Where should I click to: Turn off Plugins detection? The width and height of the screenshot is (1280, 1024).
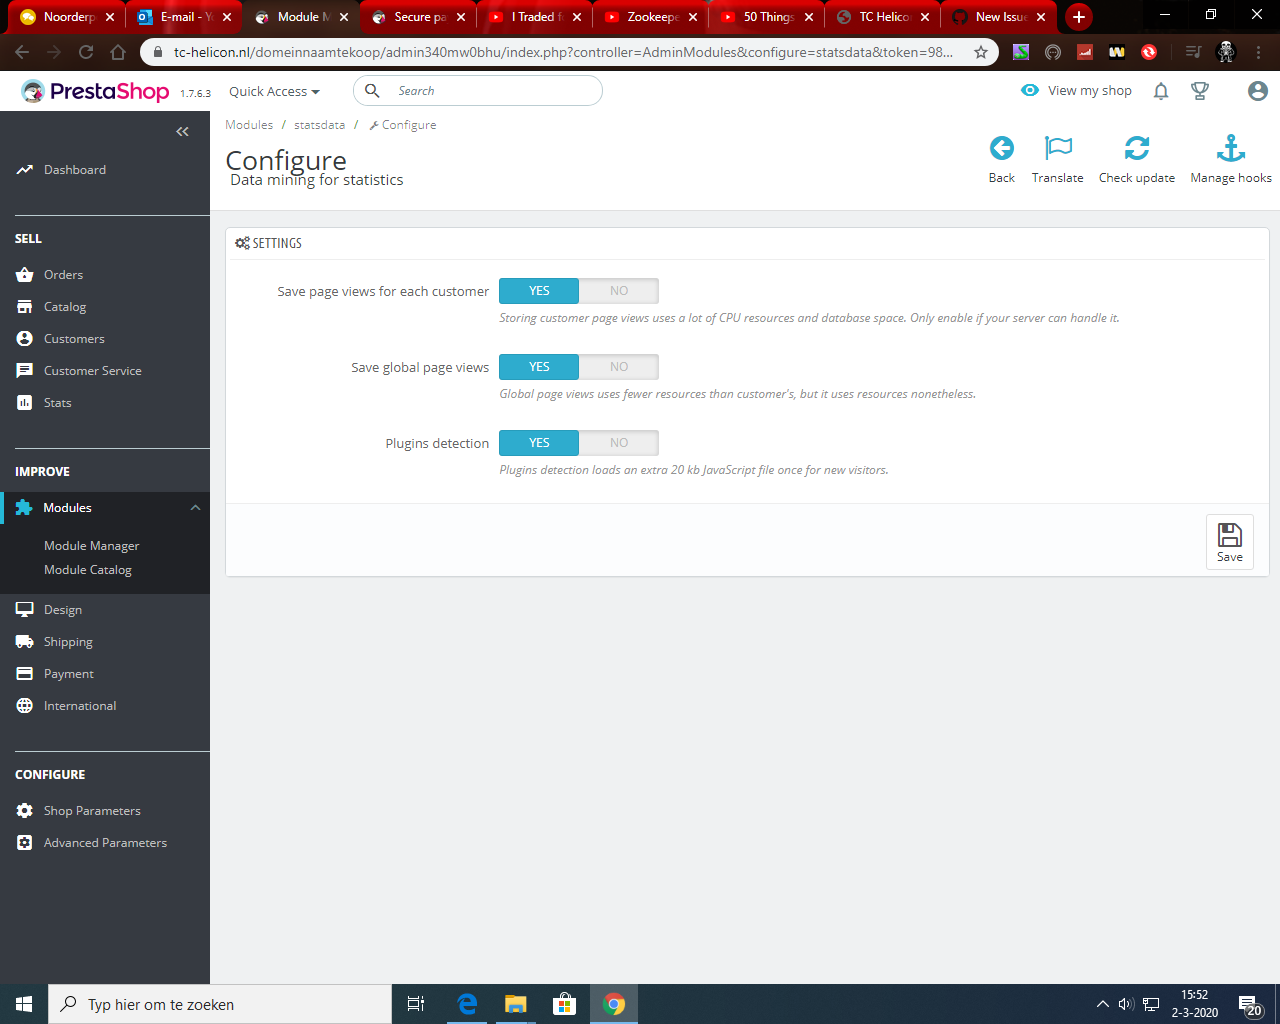[618, 442]
